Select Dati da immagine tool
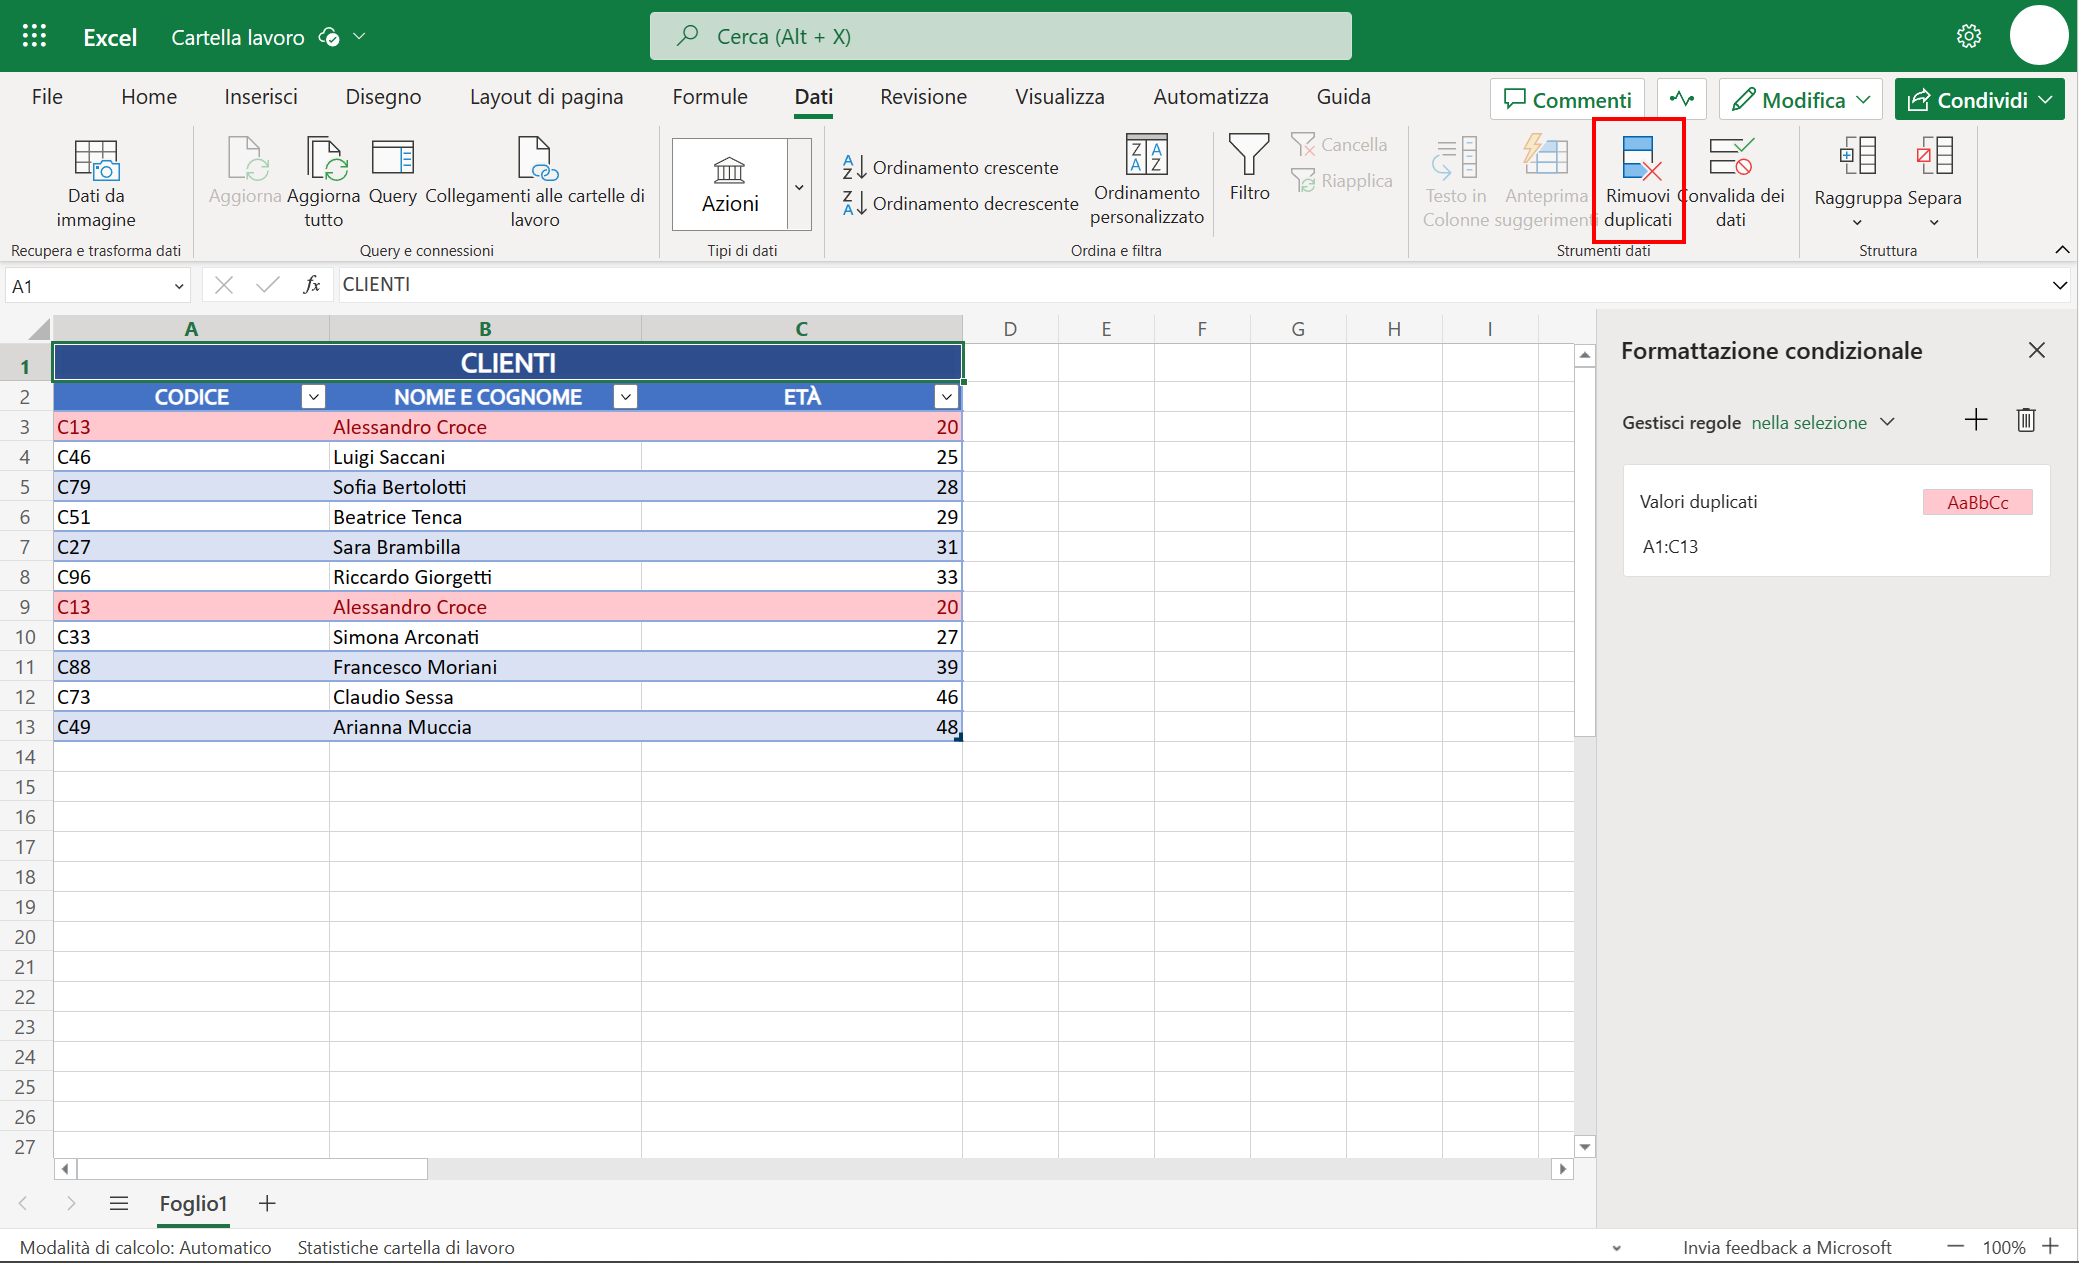Viewport: 2079px width, 1263px height. 95,185
